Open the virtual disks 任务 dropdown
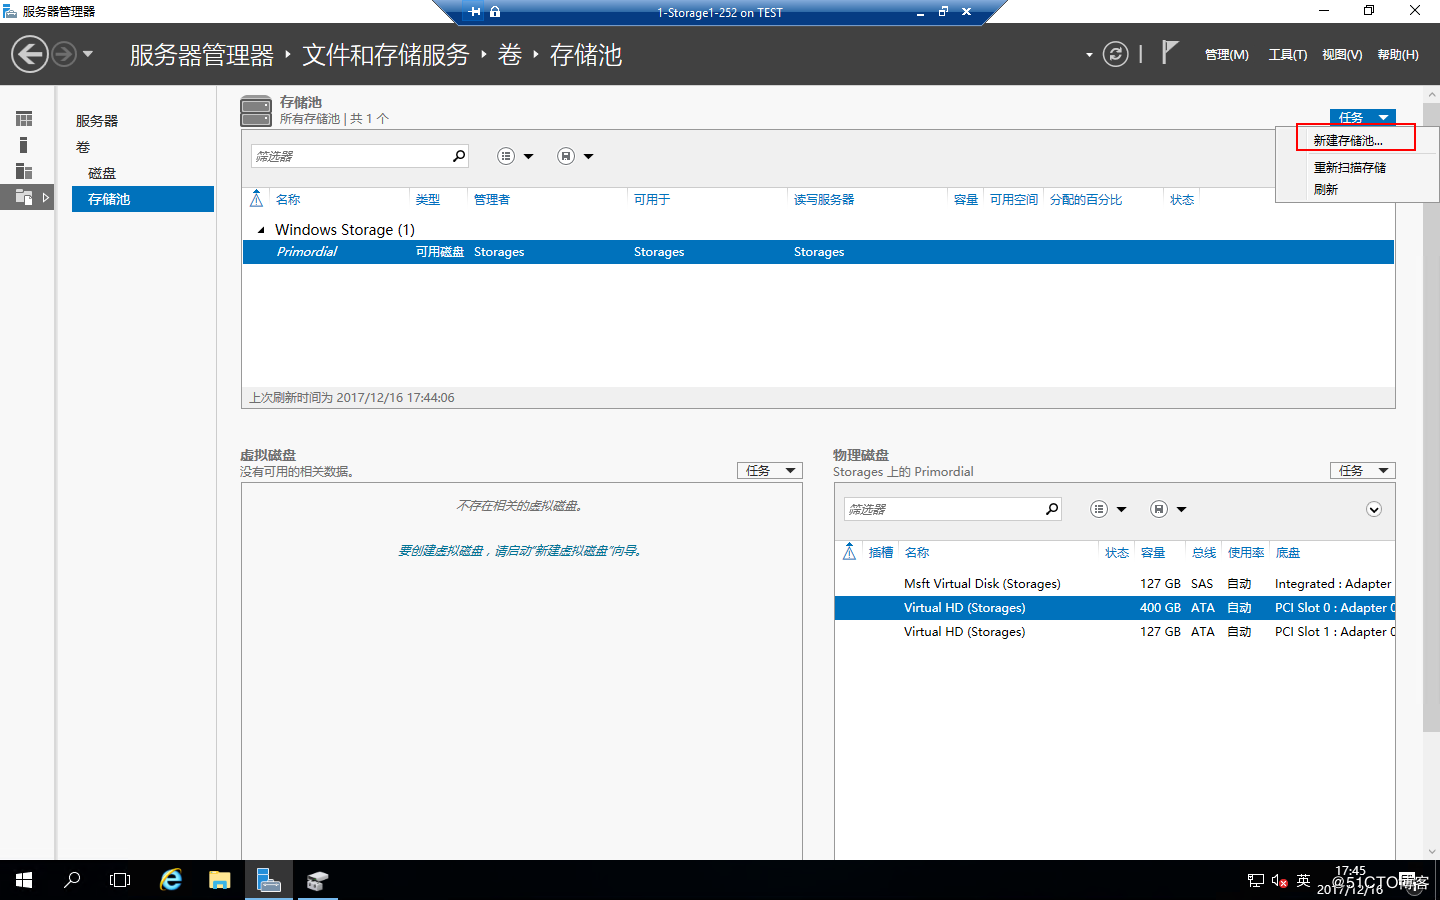 click(770, 471)
